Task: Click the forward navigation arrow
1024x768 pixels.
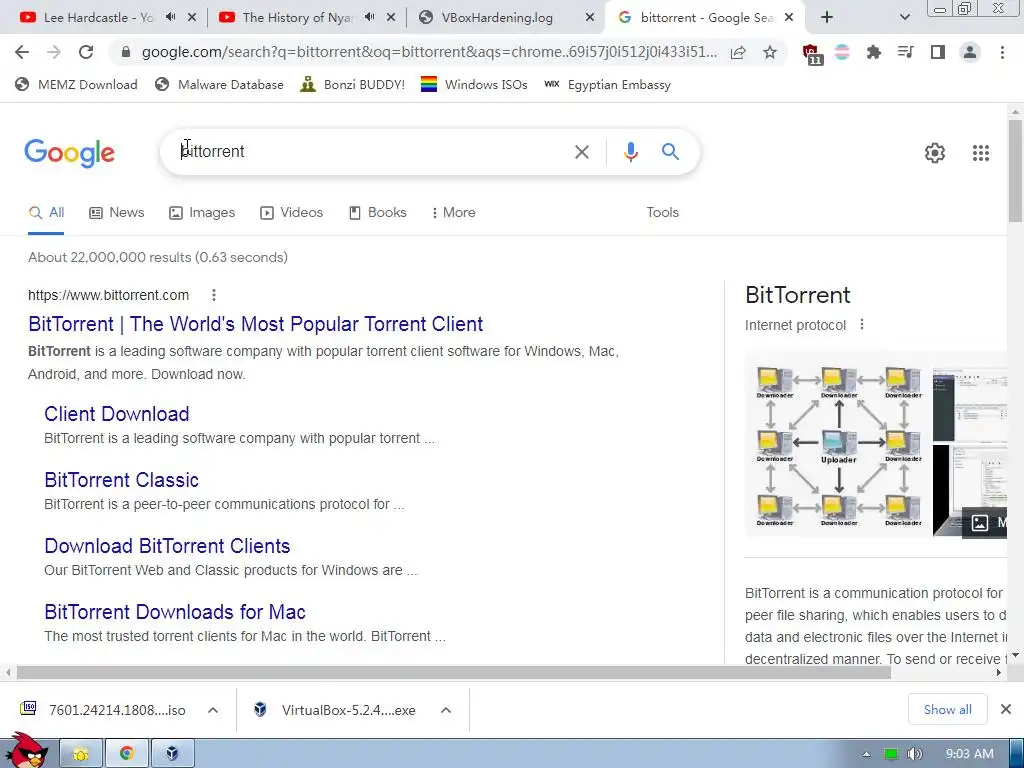Action: pos(54,52)
